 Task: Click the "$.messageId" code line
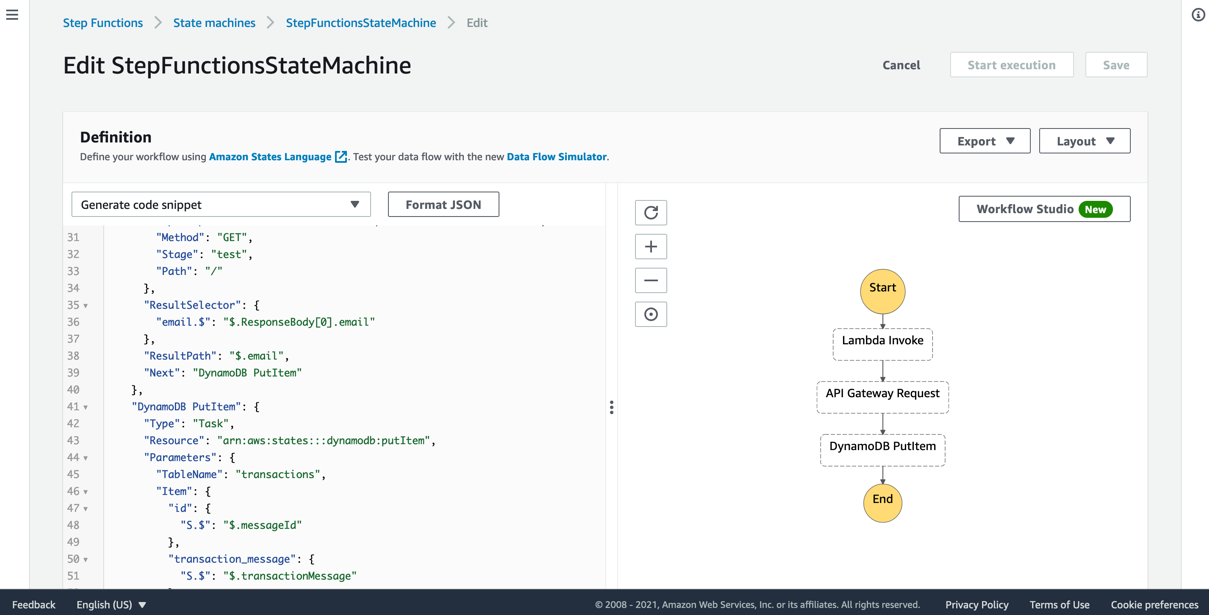[241, 526]
